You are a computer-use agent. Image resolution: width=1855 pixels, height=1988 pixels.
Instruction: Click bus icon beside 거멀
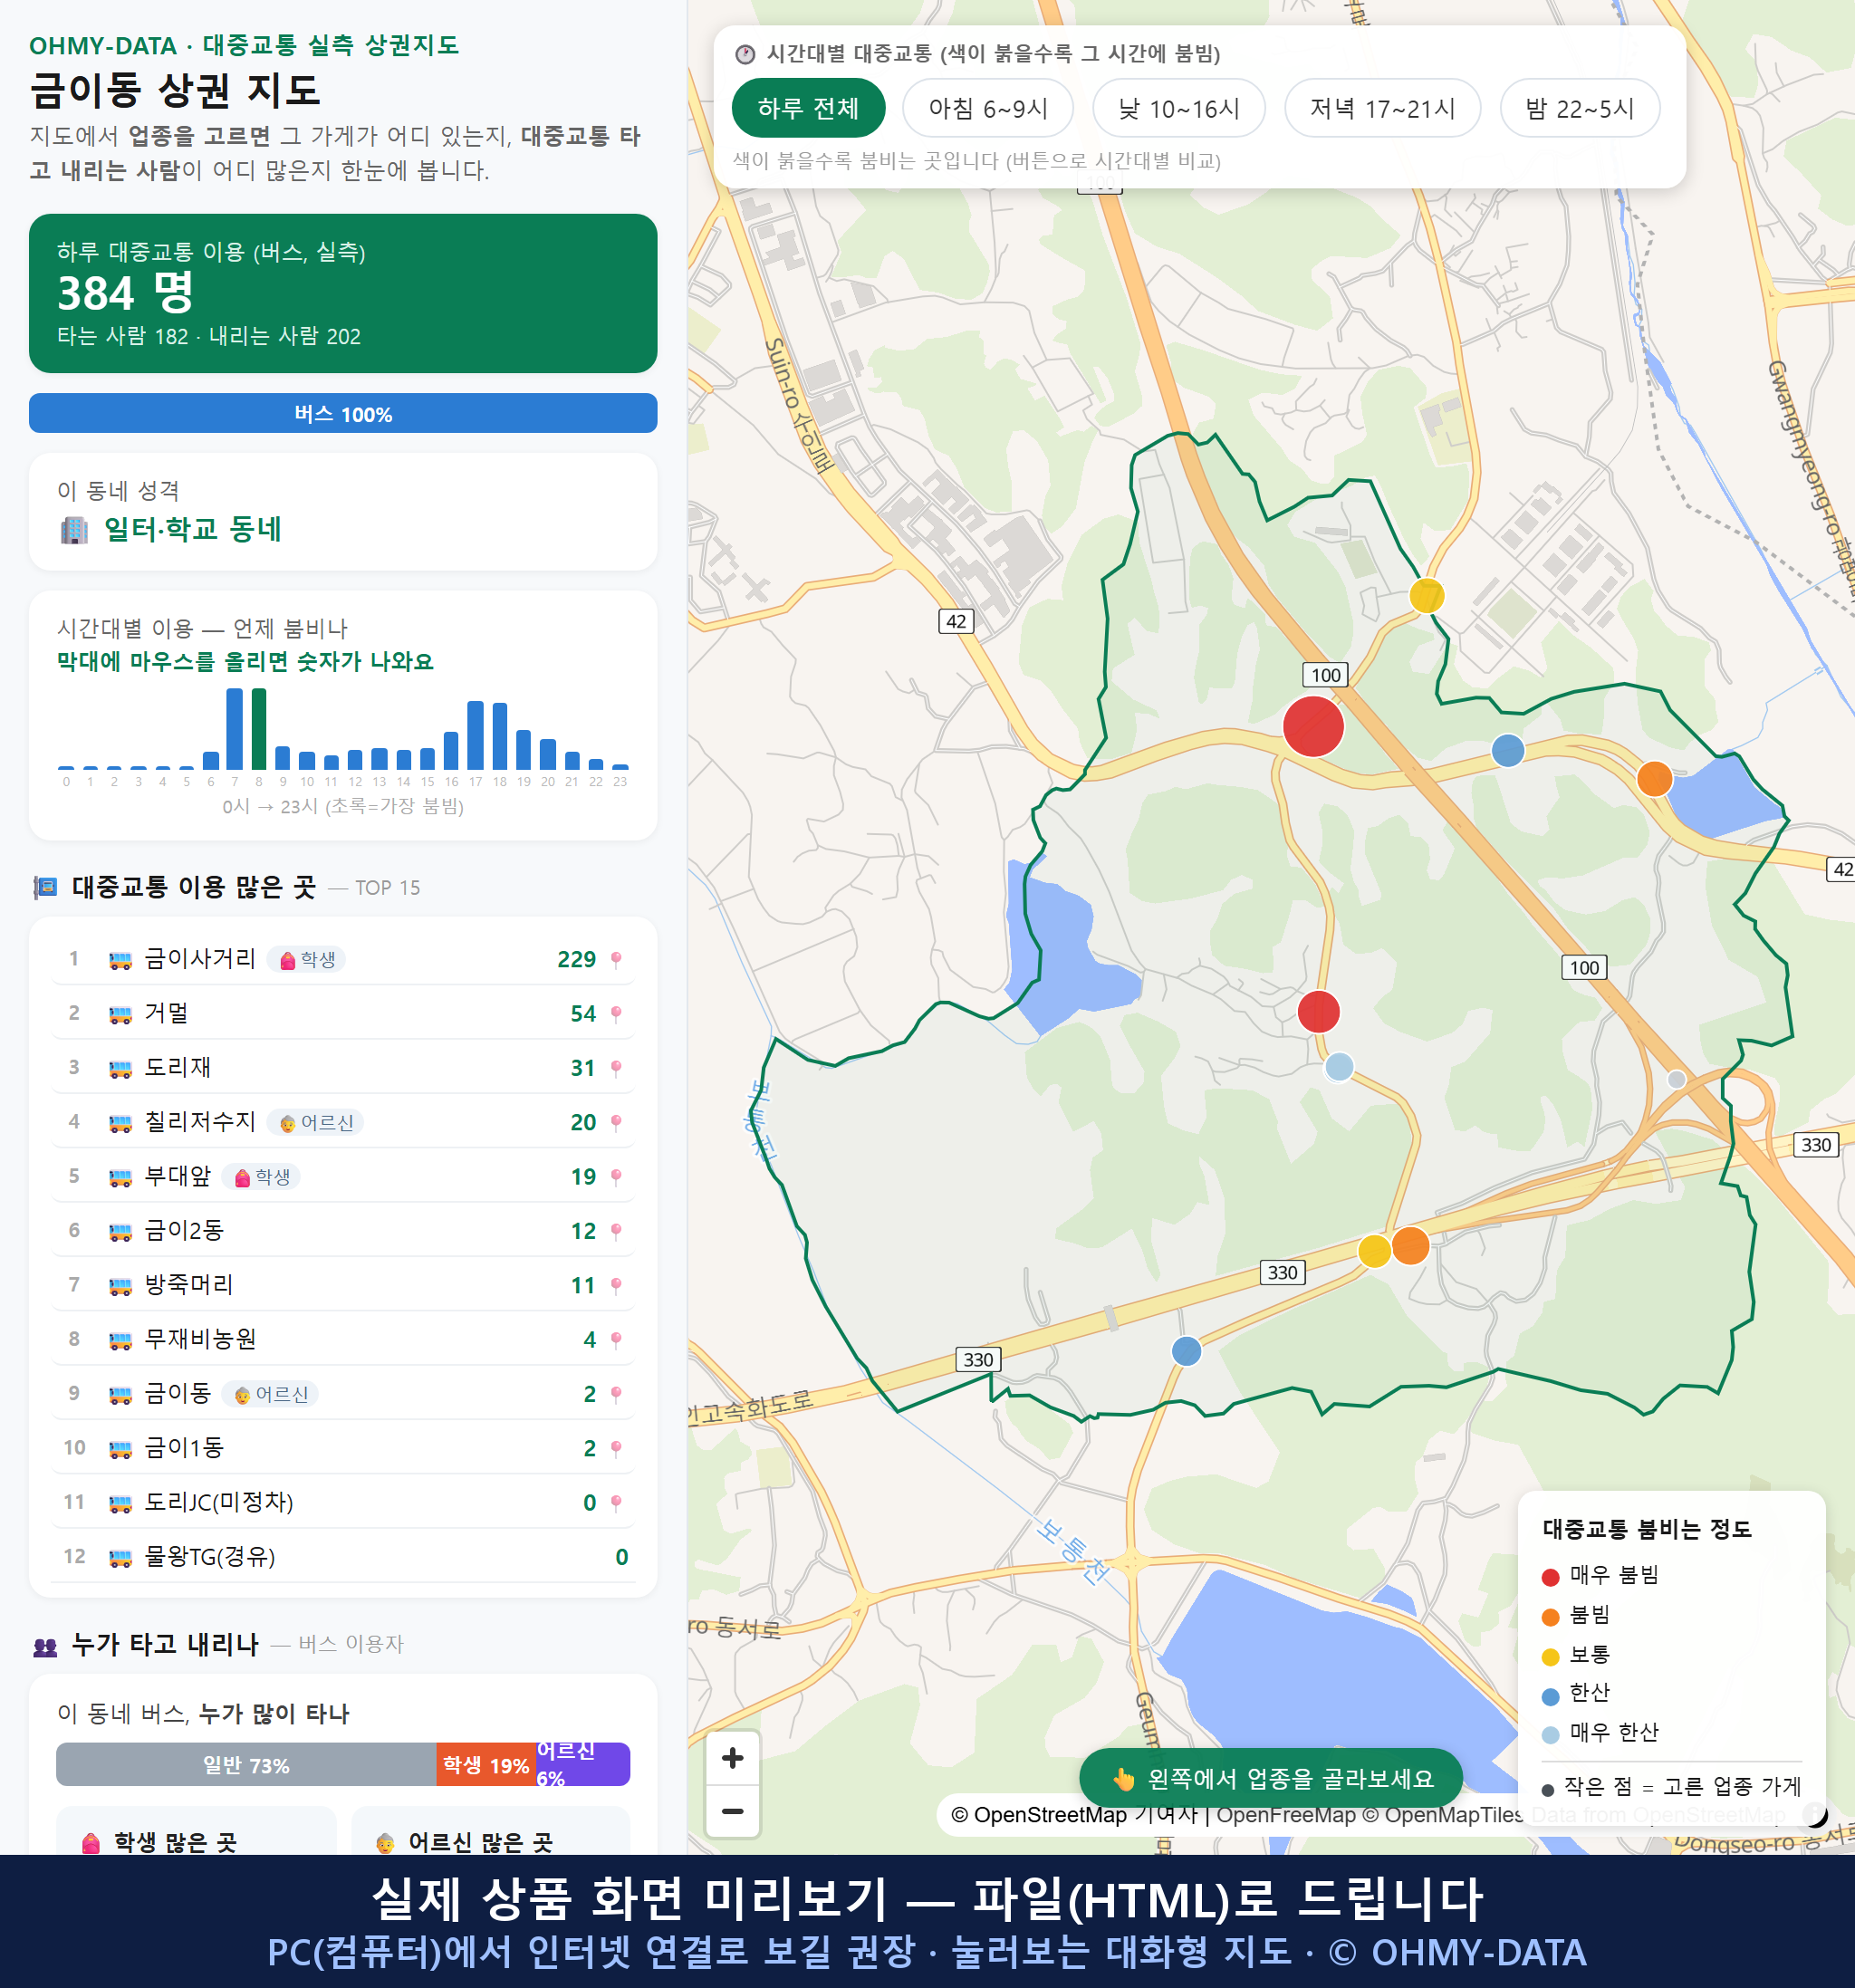[x=120, y=1015]
